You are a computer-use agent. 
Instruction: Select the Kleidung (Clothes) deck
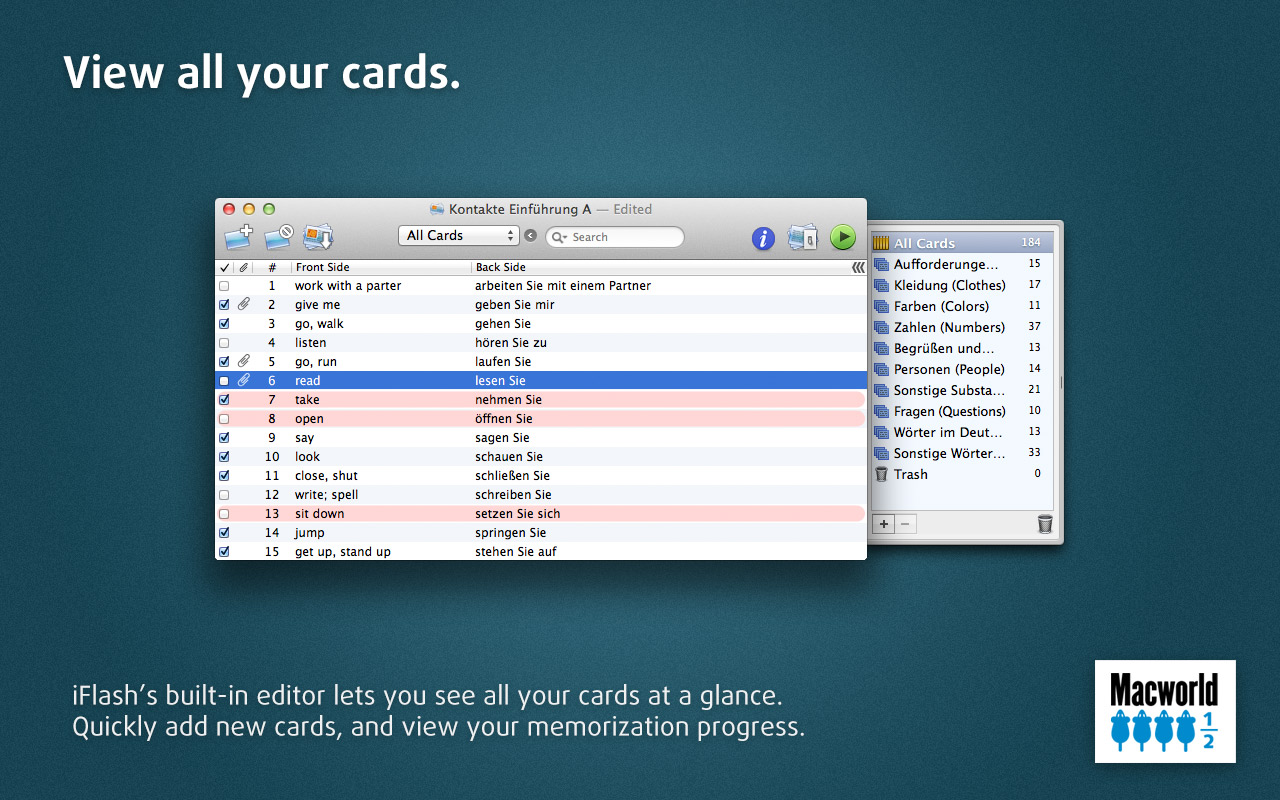(962, 285)
